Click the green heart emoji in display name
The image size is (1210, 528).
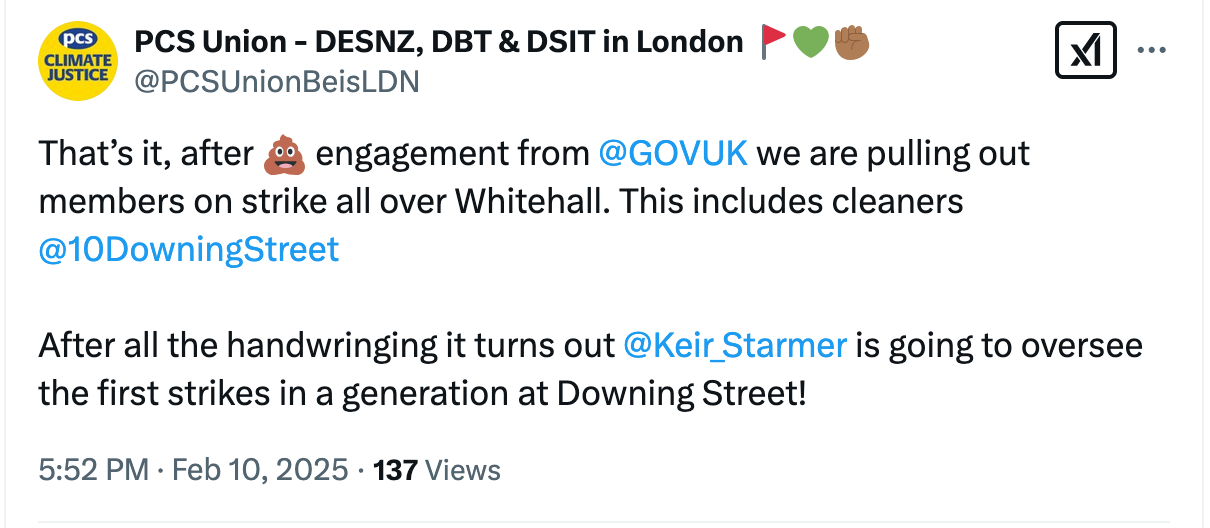(x=809, y=41)
